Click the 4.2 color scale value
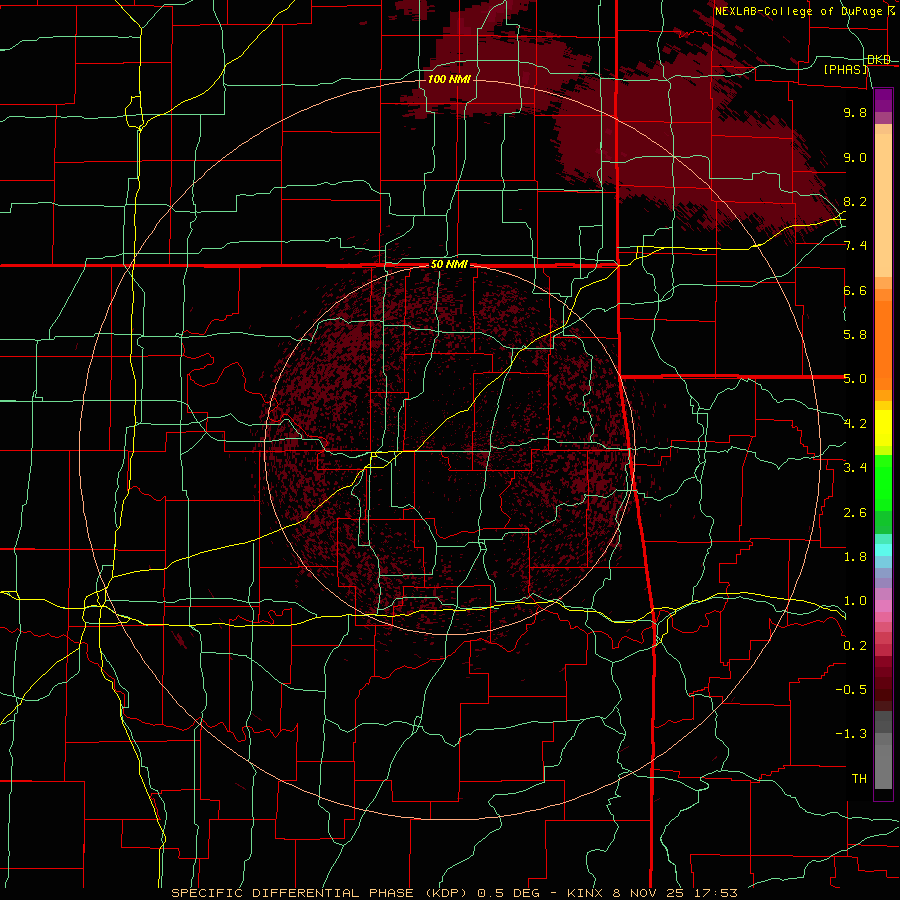The width and height of the screenshot is (900, 900). 855,424
